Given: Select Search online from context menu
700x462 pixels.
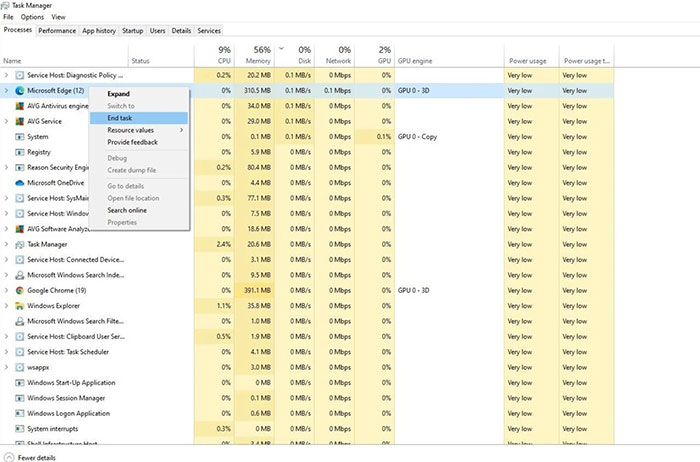Looking at the screenshot, I should click(127, 210).
